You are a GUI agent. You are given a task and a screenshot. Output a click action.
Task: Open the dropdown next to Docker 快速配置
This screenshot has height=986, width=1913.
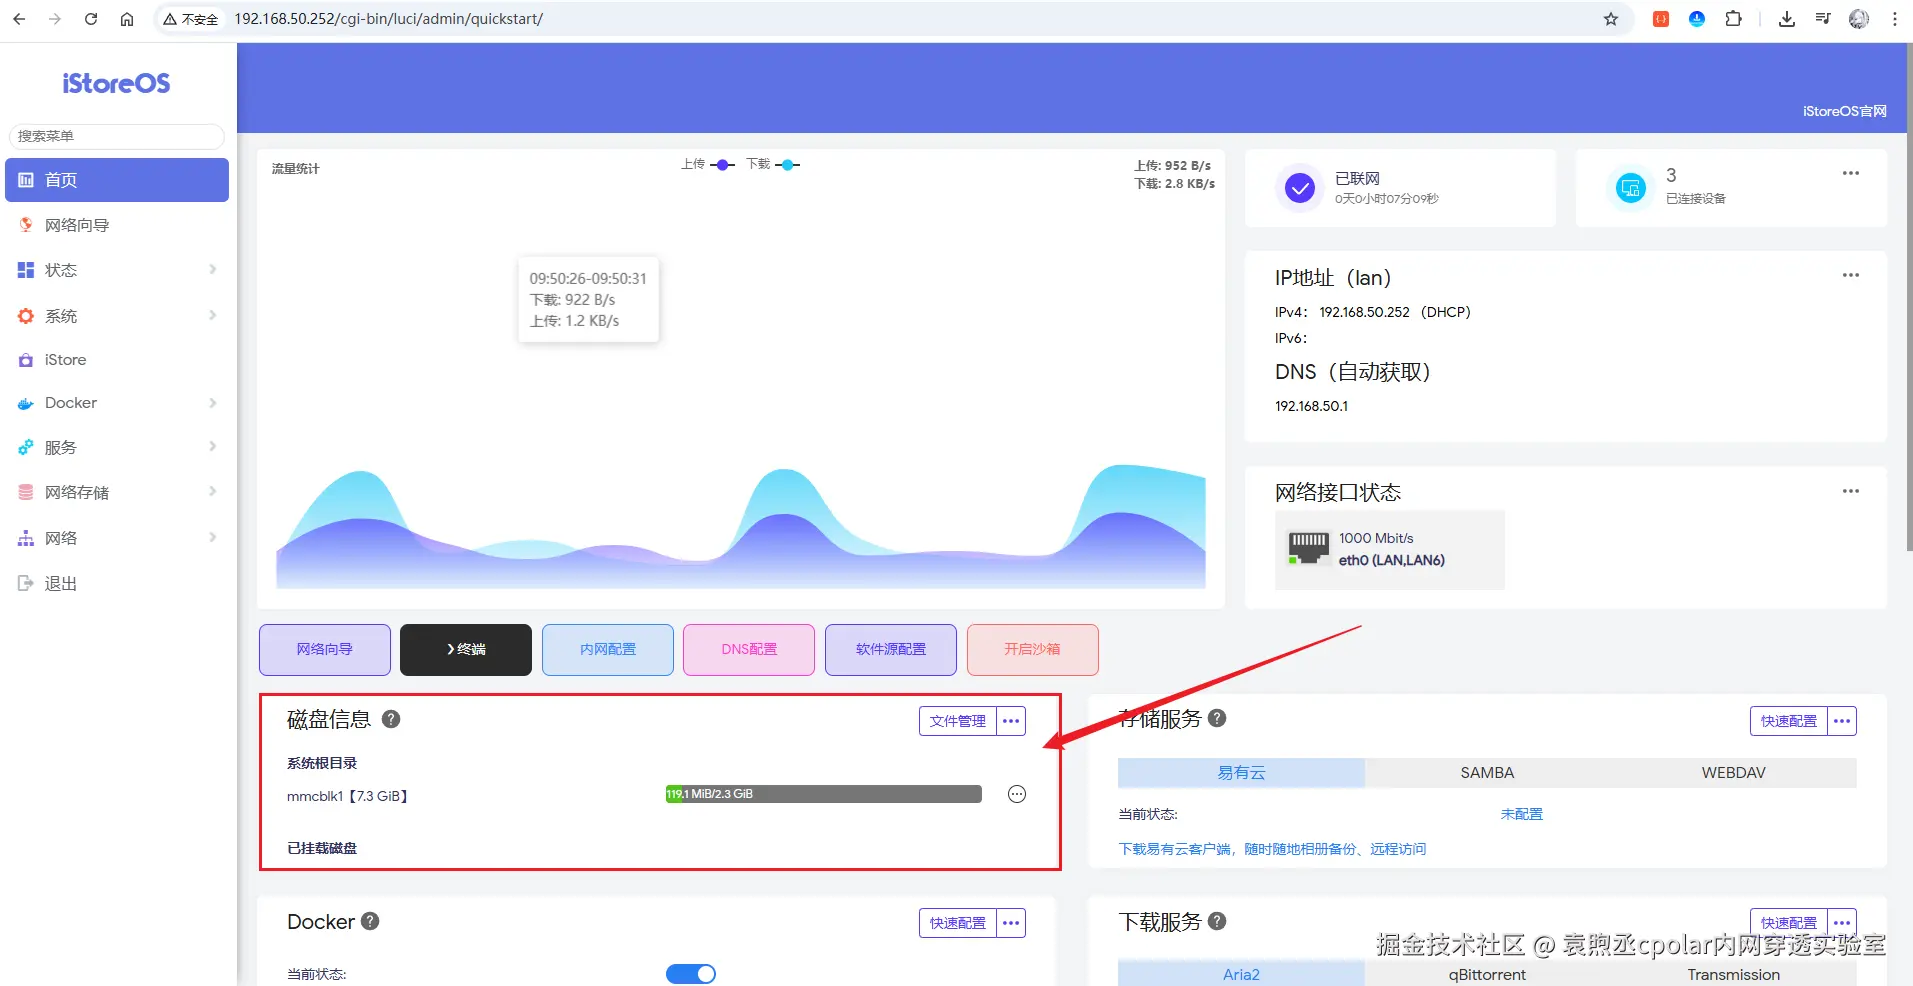point(1011,923)
